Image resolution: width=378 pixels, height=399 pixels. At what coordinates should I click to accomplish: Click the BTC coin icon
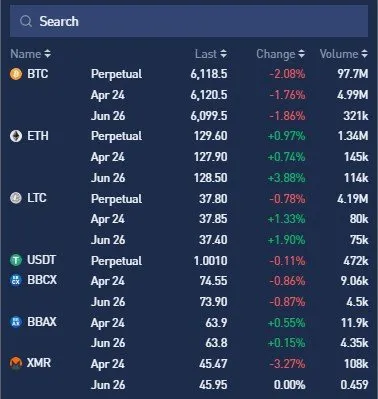16,74
